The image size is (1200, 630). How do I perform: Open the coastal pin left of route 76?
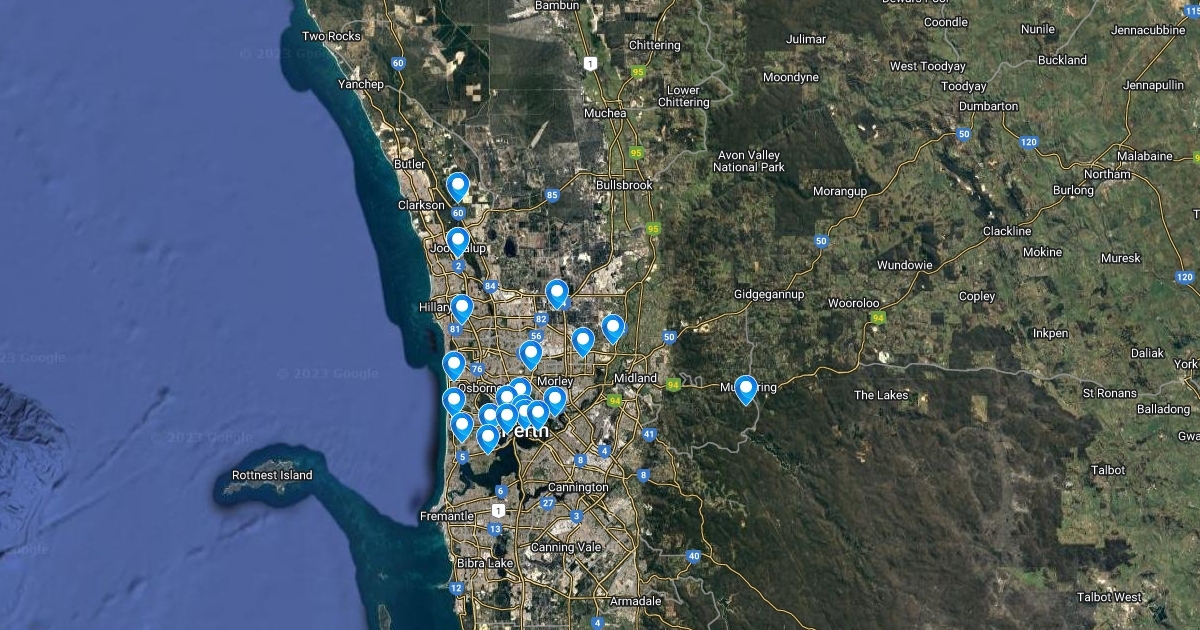(454, 366)
